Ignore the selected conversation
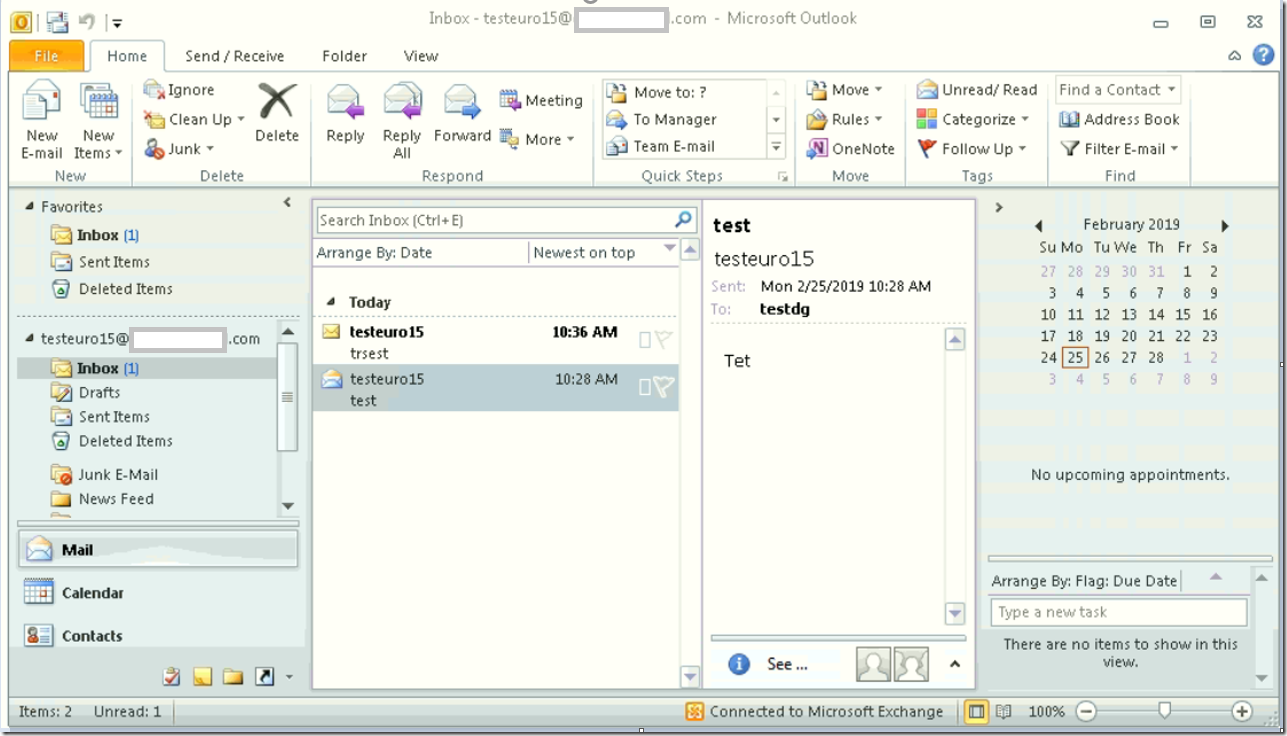The width and height of the screenshot is (1287, 736). coord(179,90)
